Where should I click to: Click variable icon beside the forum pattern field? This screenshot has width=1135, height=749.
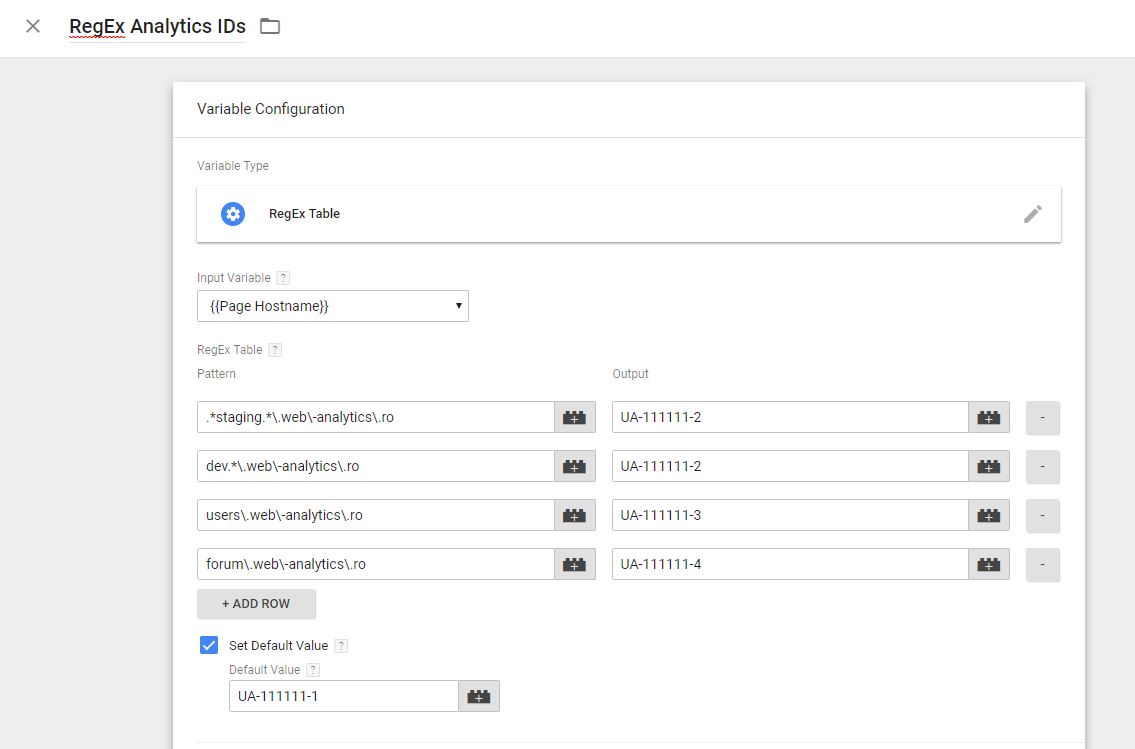coord(575,565)
